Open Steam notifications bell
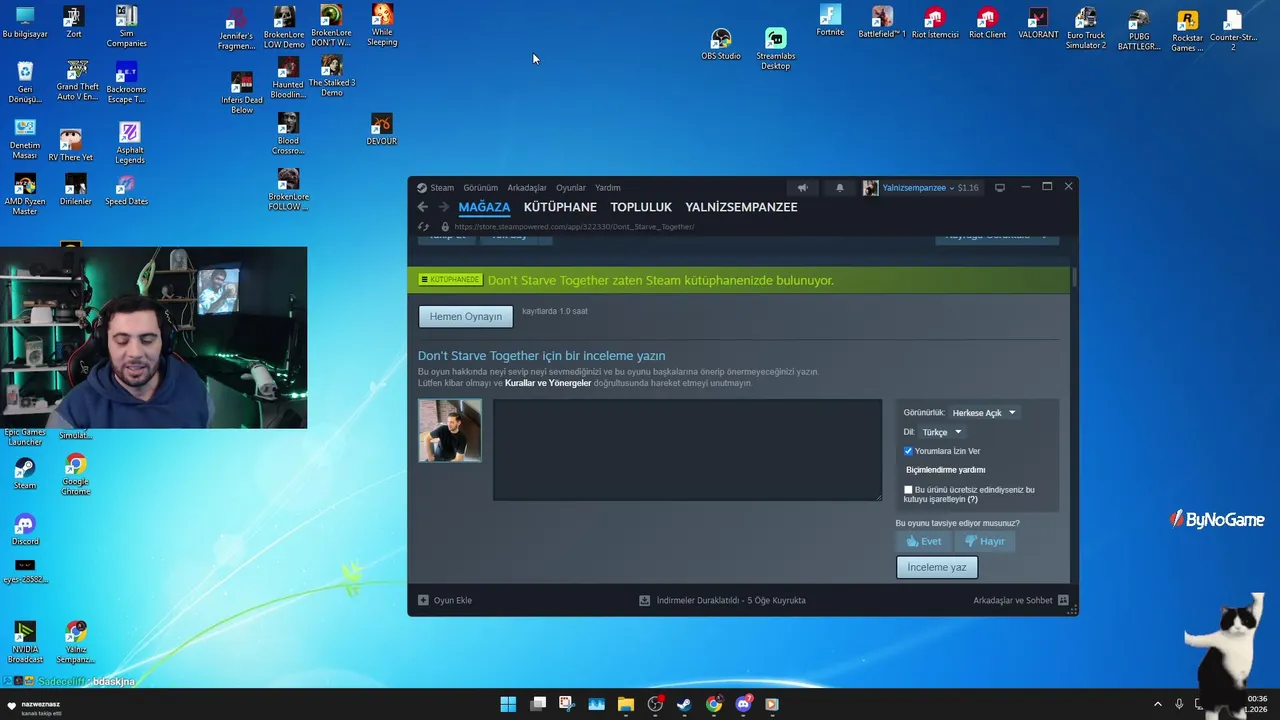1280x720 pixels. click(x=840, y=188)
